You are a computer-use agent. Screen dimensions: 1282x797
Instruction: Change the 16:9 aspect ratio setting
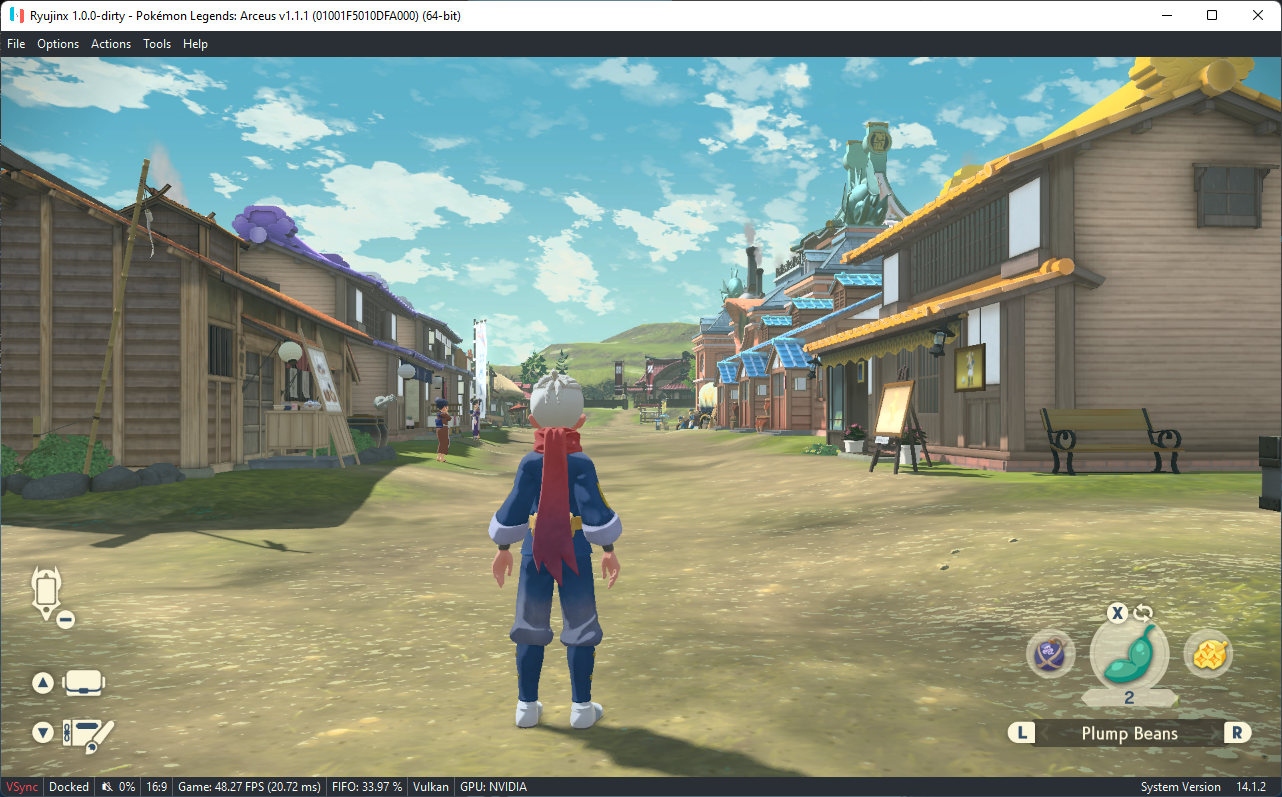point(156,787)
